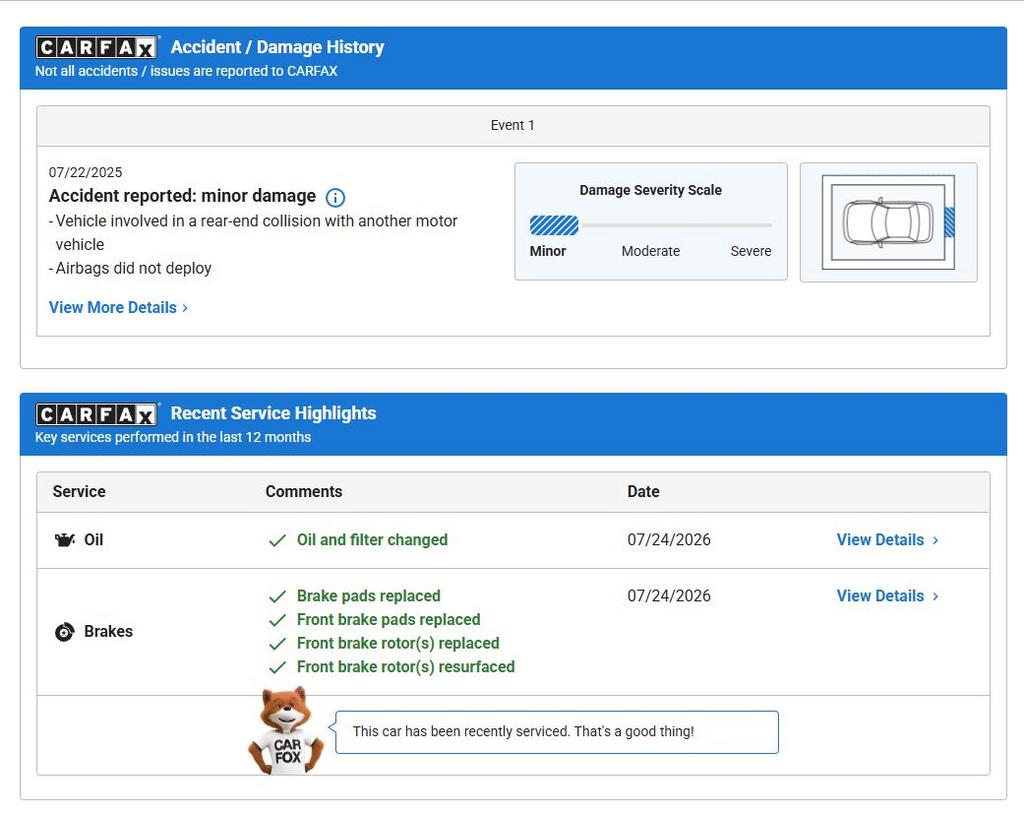Click the Event 1 header
The image size is (1024, 813).
coord(513,125)
